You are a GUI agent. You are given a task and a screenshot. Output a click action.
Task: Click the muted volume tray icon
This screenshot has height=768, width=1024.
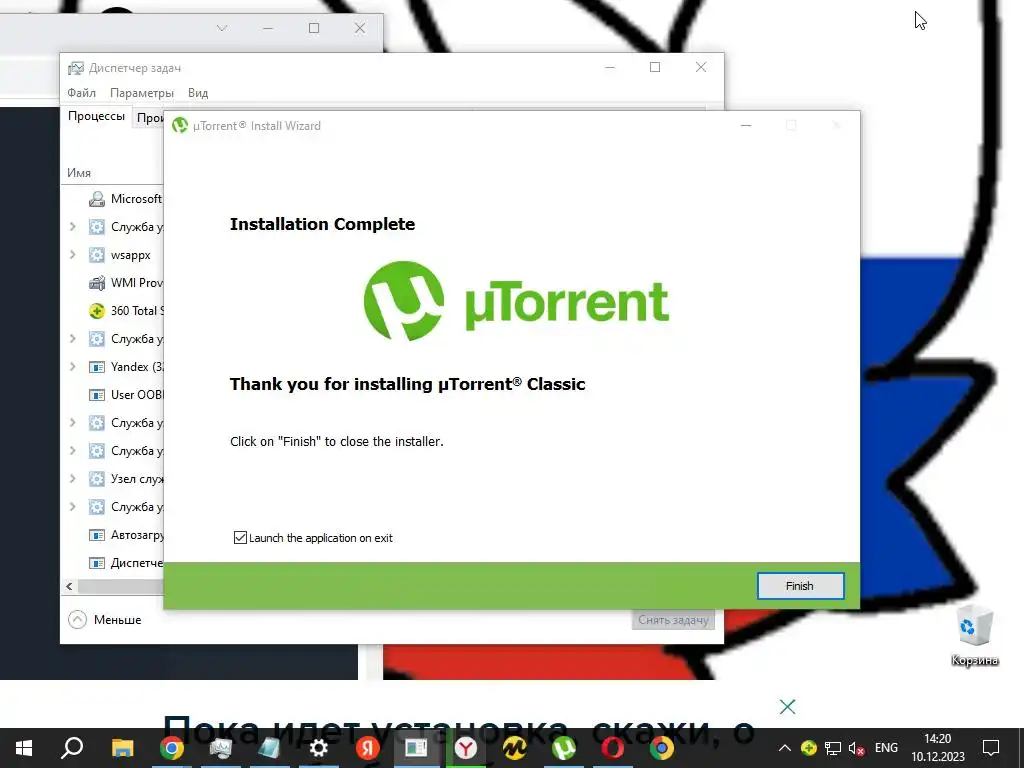857,748
